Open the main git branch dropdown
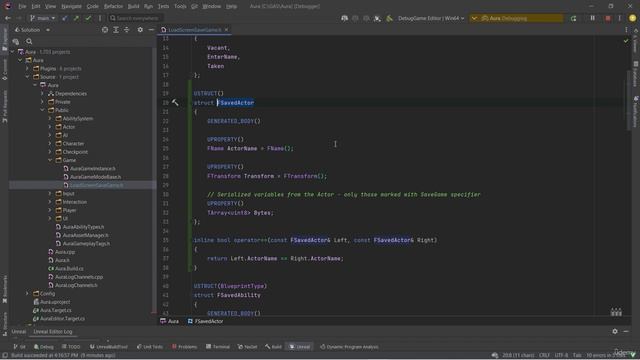Screen dimensions: 640x360 pyautogui.click(x=43, y=18)
